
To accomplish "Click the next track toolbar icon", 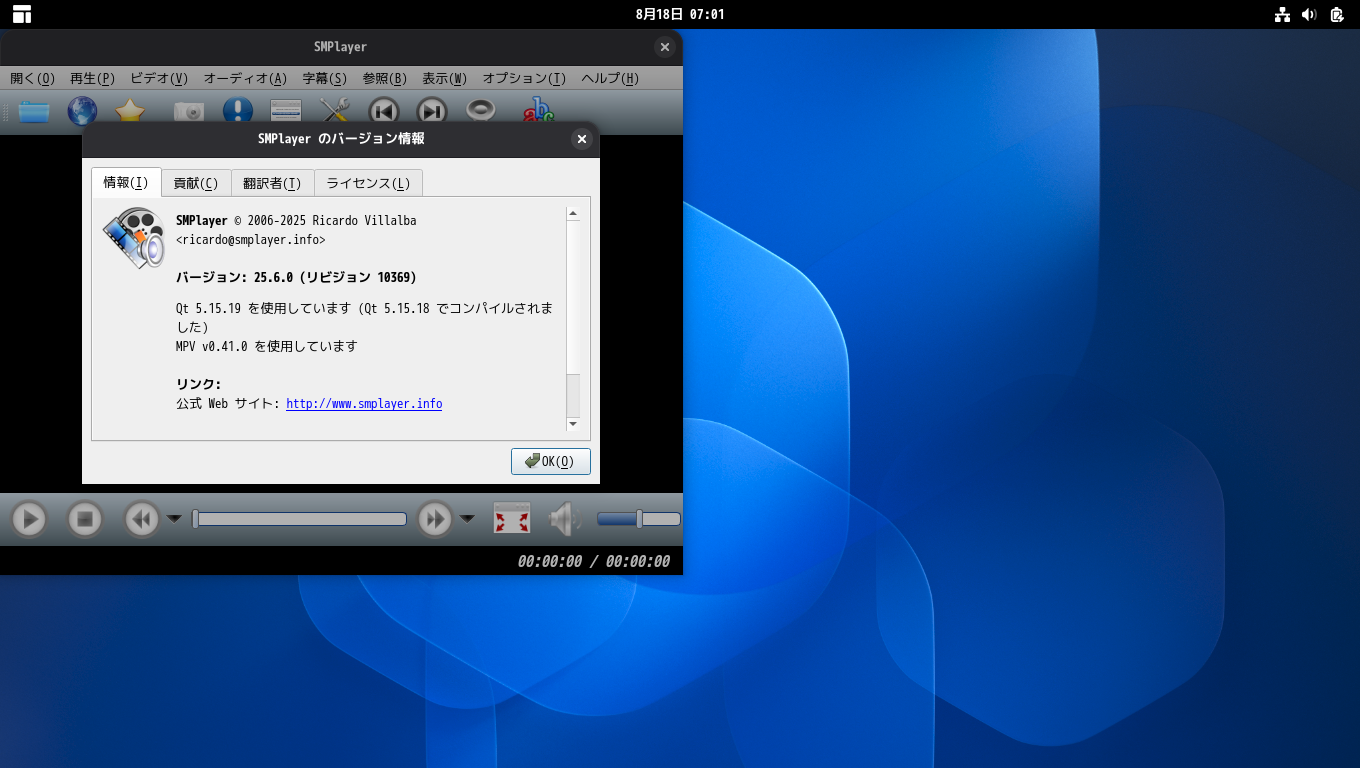I will point(432,110).
